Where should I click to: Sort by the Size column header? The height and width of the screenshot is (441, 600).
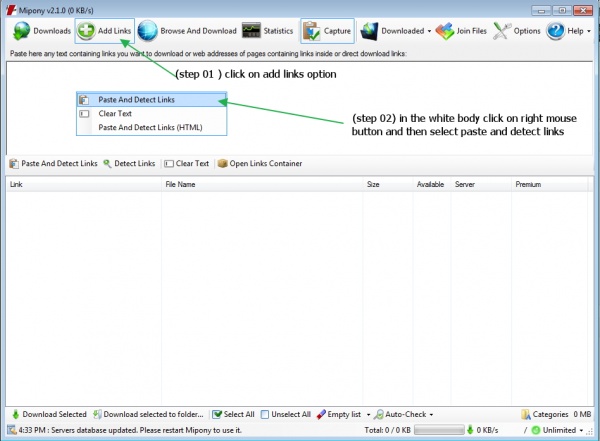[388, 185]
